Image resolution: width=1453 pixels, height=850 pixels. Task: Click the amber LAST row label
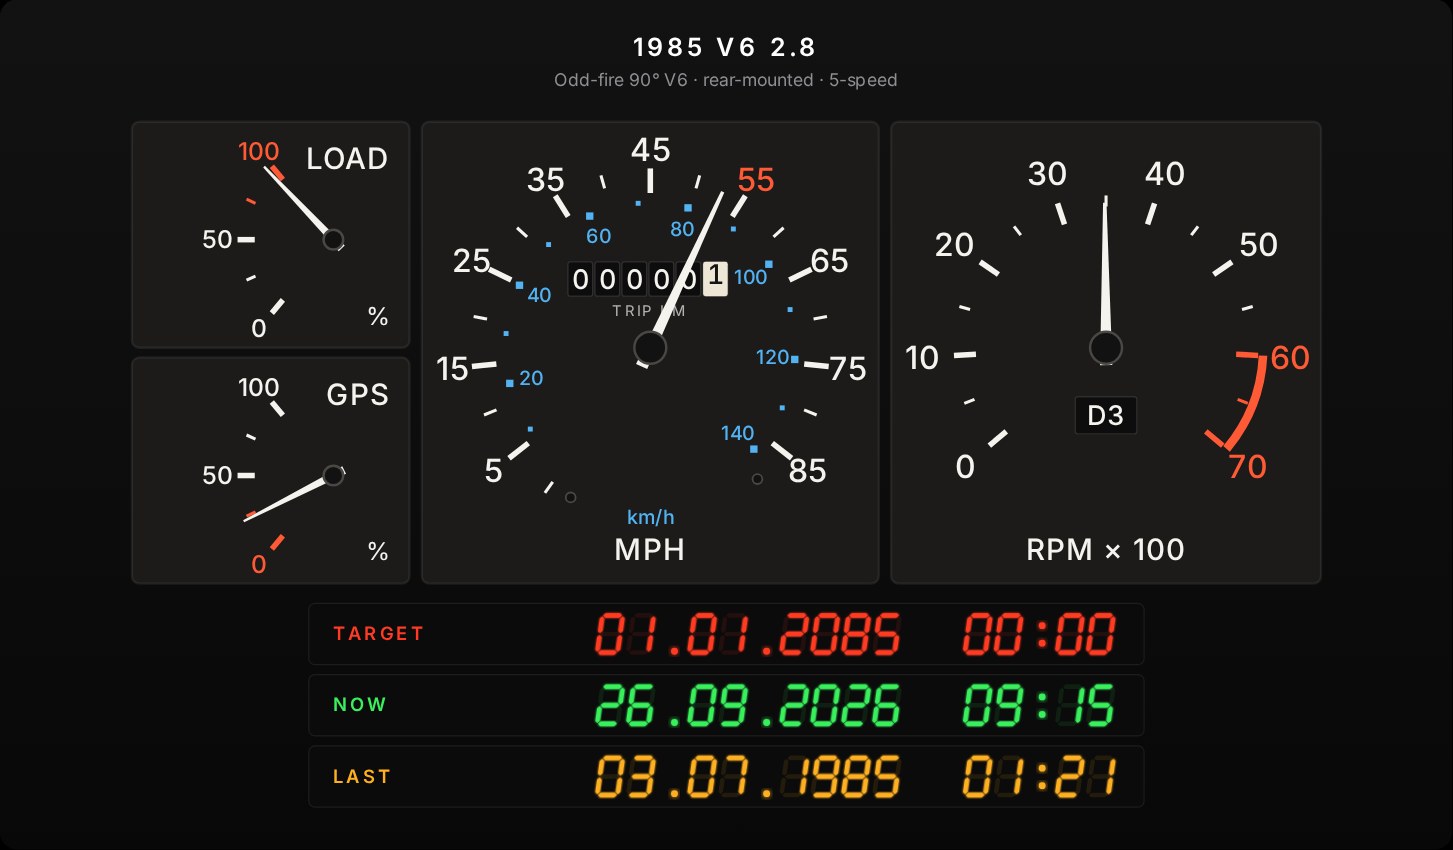pos(362,777)
